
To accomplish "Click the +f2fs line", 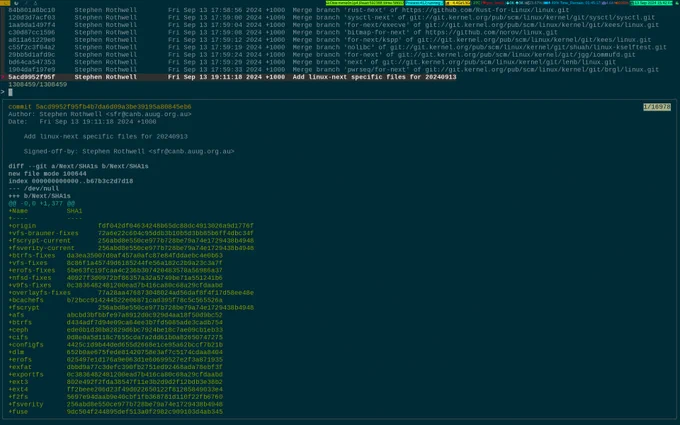I will (115, 397).
